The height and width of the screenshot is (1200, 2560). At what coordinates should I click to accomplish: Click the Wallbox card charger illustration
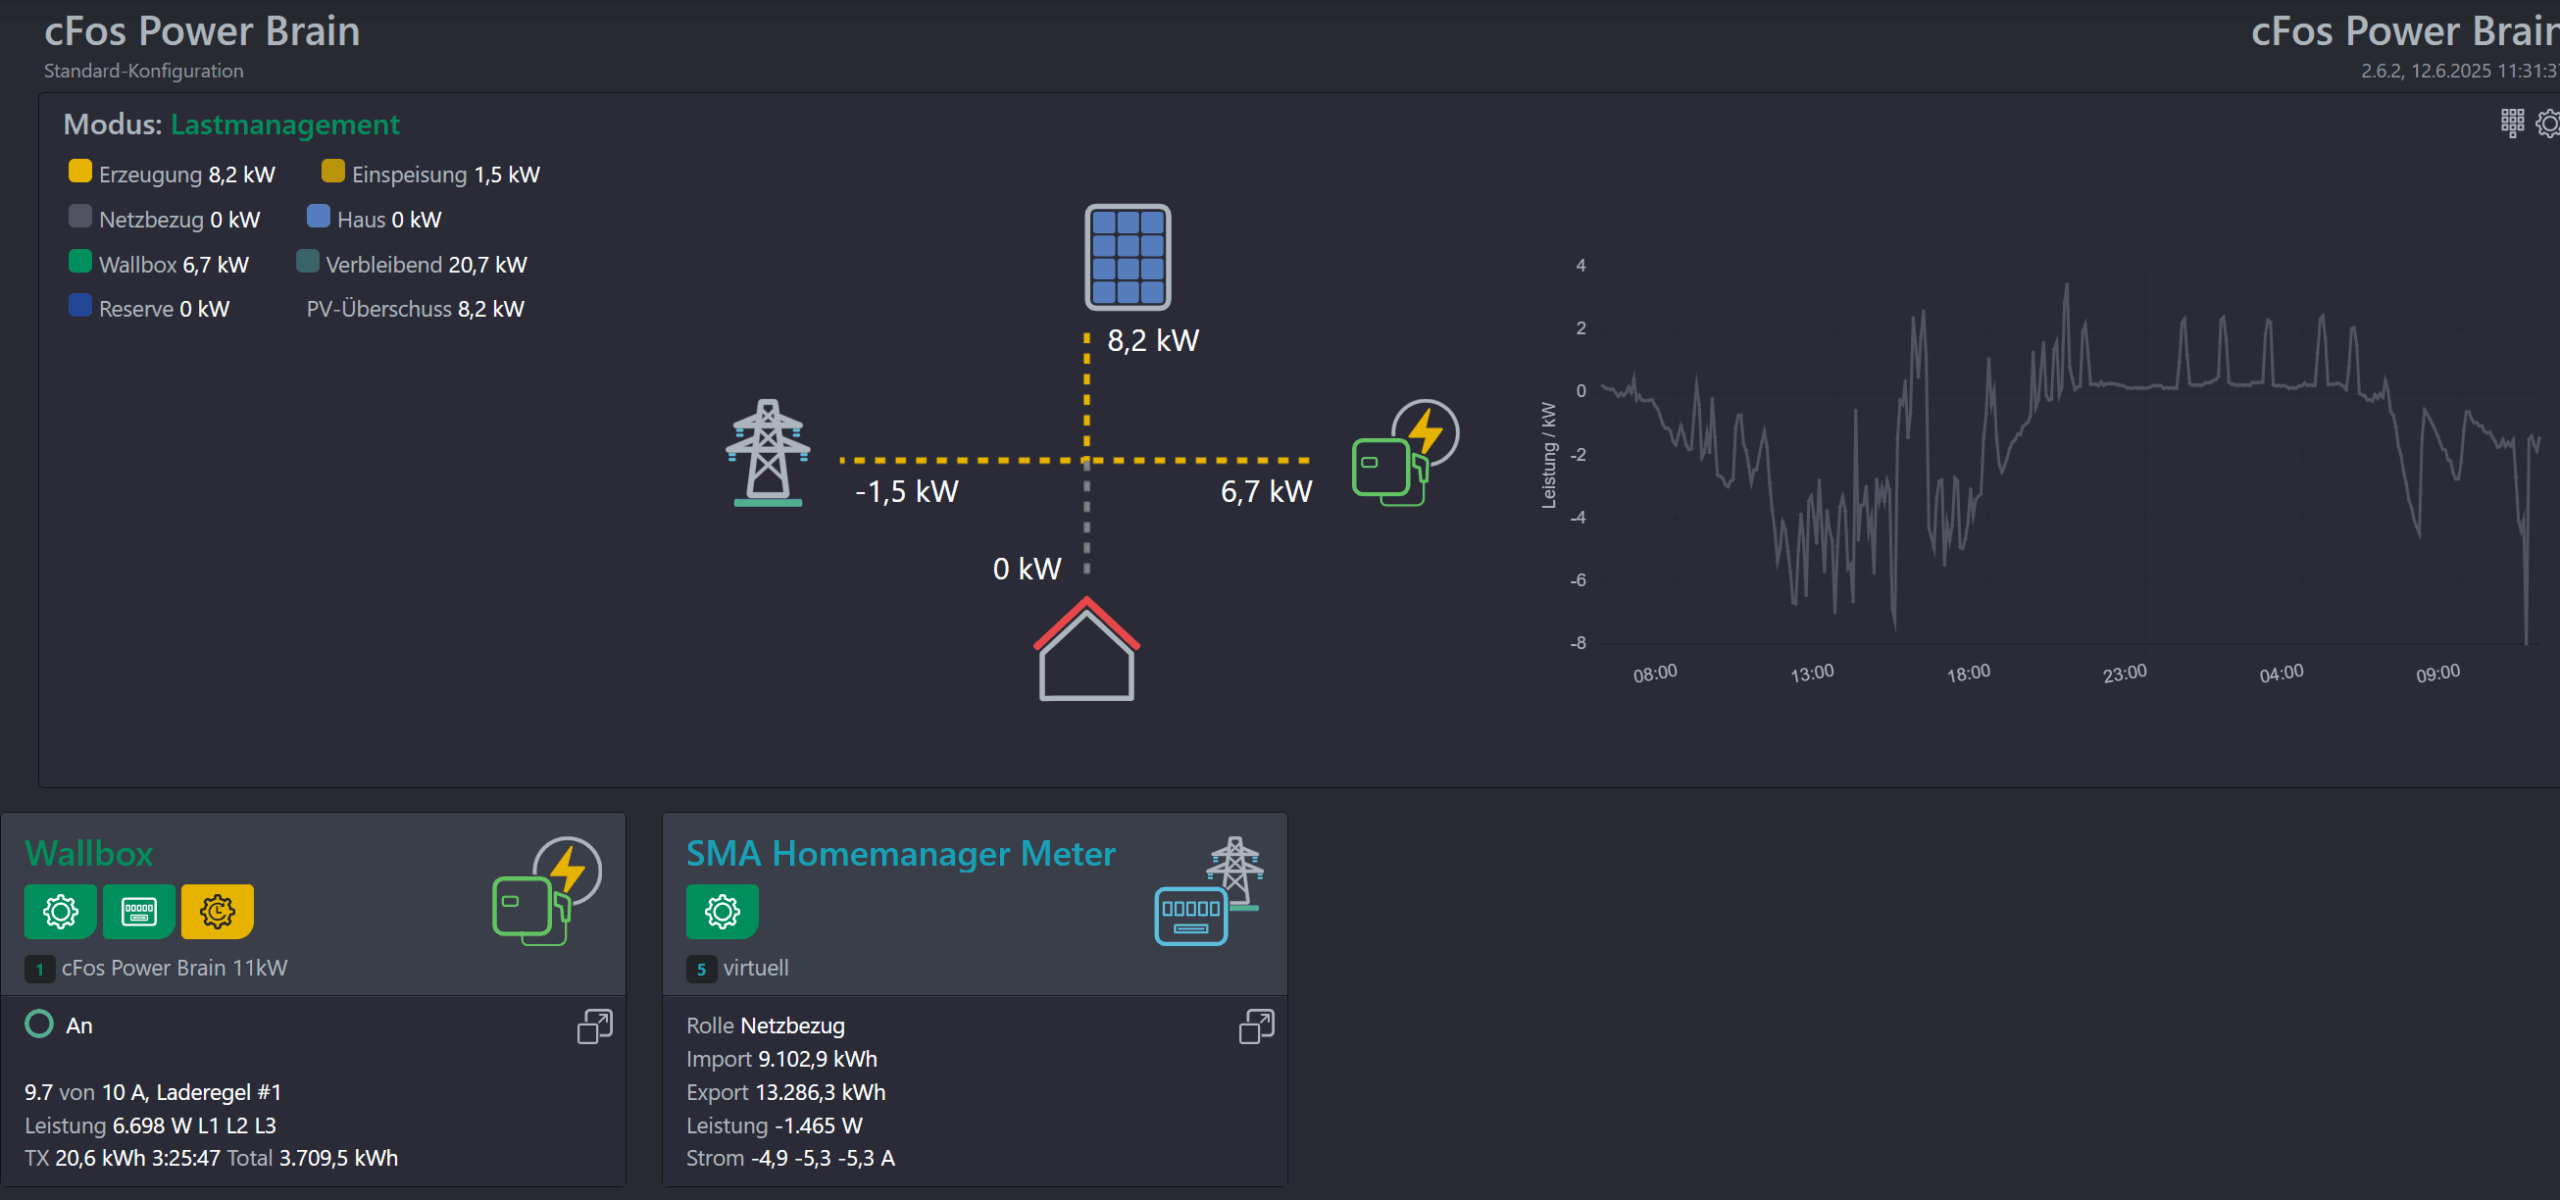547,891
